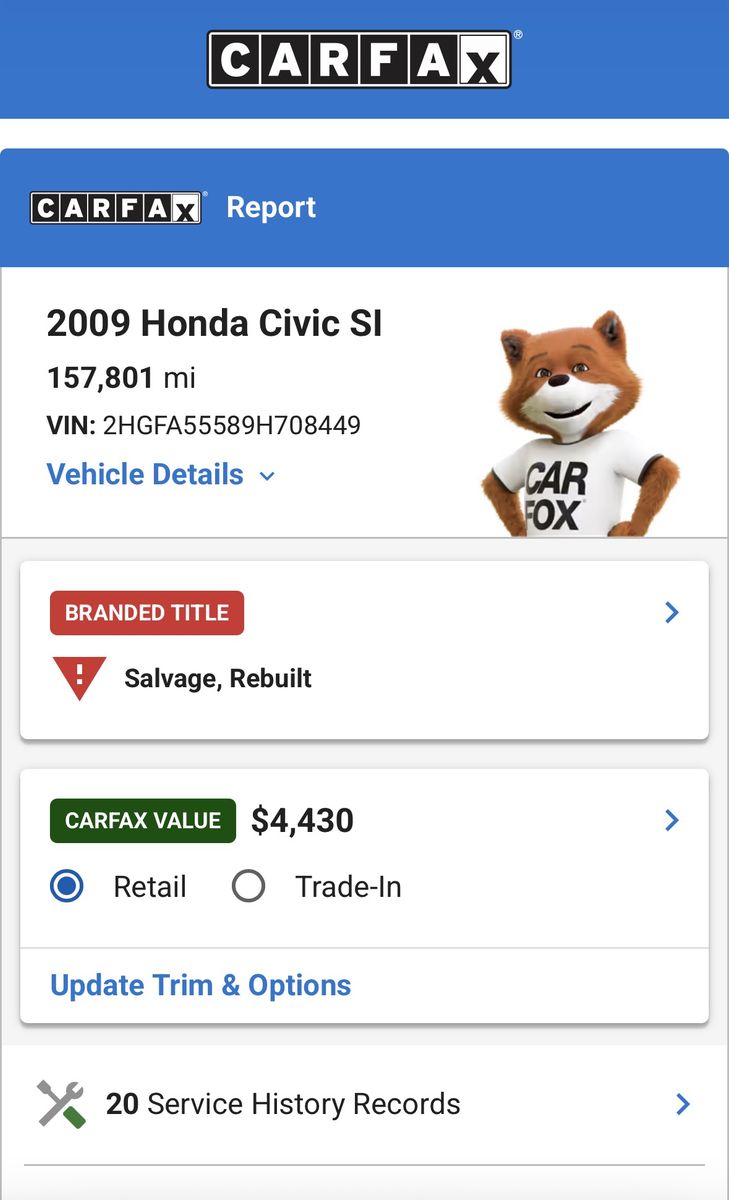729x1200 pixels.
Task: Expand the 20 Service History Records row
Action: 364,1104
